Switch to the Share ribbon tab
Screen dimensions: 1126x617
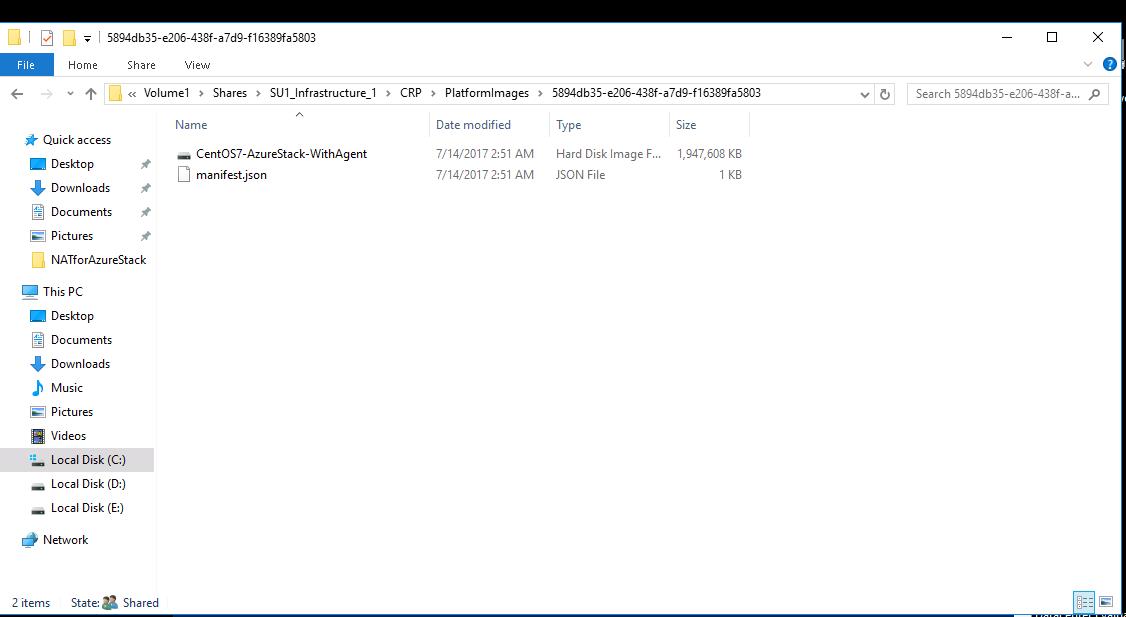[141, 65]
